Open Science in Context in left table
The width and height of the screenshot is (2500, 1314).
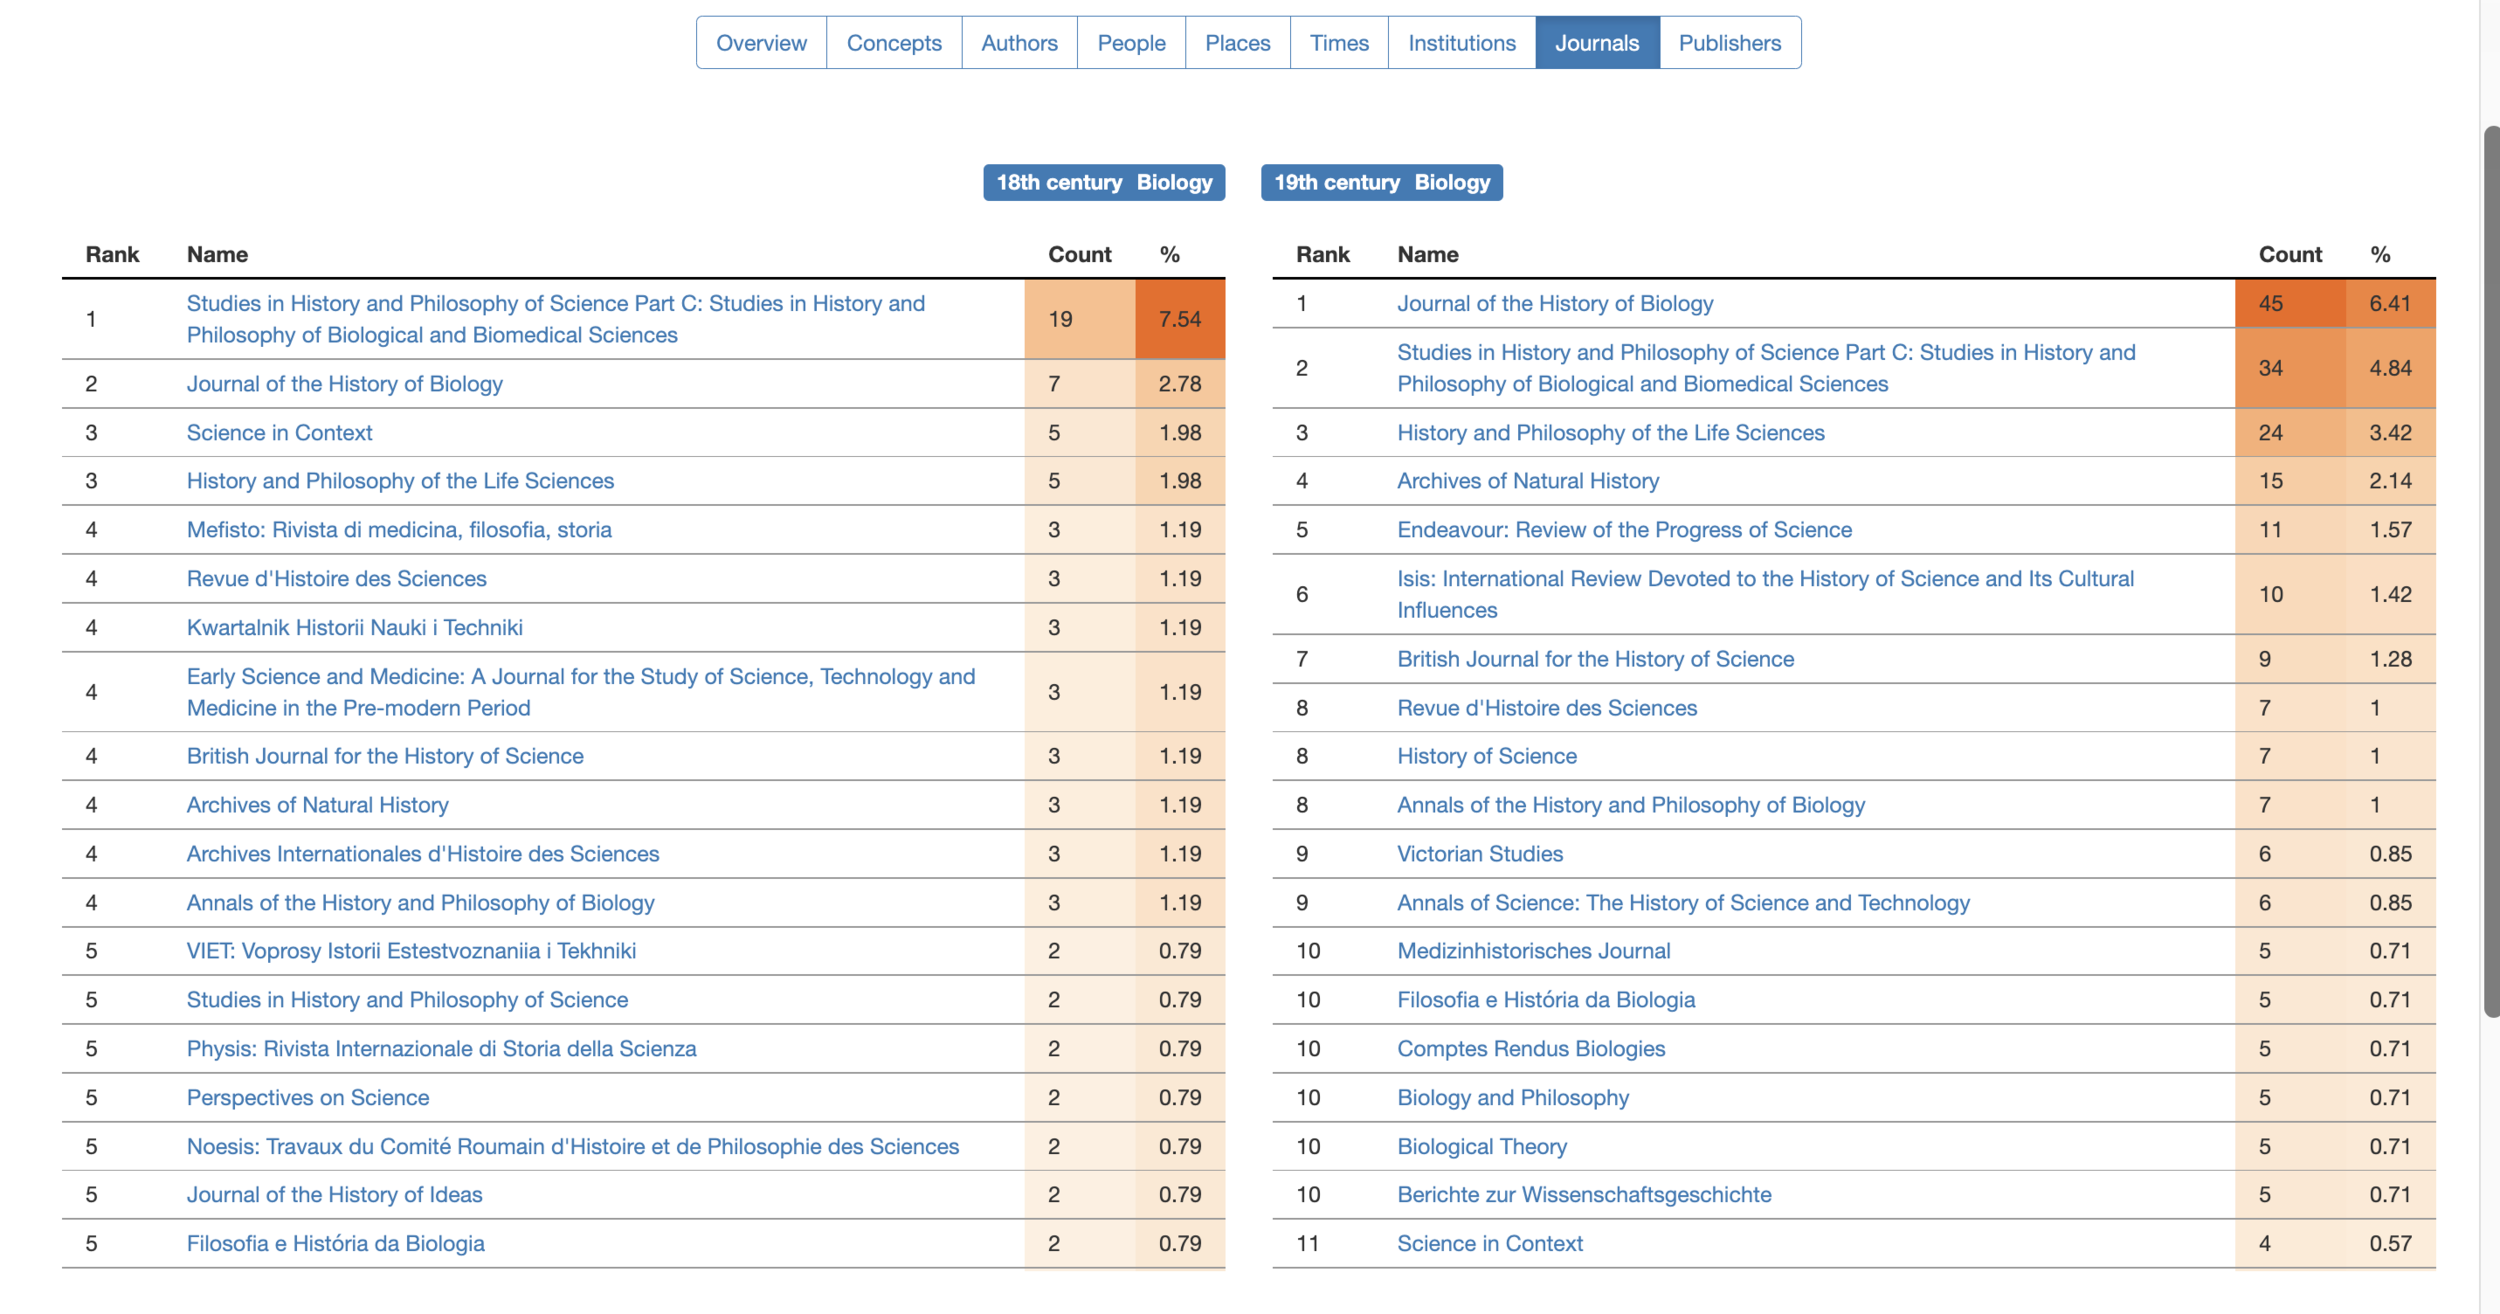(279, 433)
